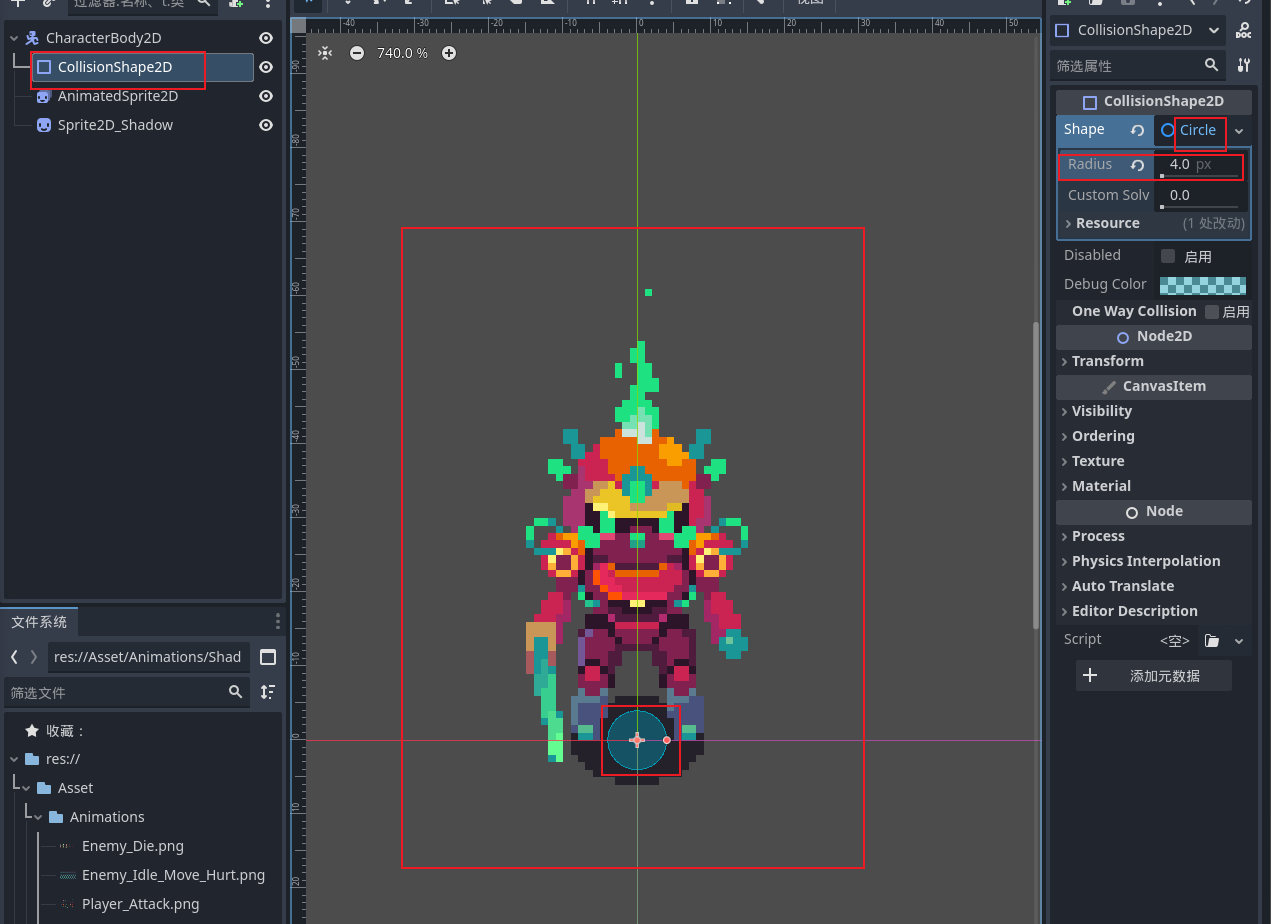Viewport: 1271px width, 924px height.
Task: Select the 收藏 favorites row
Action: [56, 731]
